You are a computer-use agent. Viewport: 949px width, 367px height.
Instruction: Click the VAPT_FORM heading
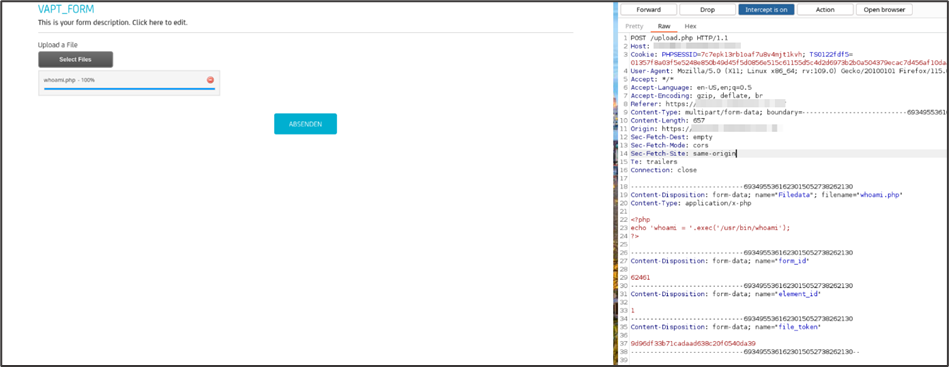pyautogui.click(x=66, y=10)
